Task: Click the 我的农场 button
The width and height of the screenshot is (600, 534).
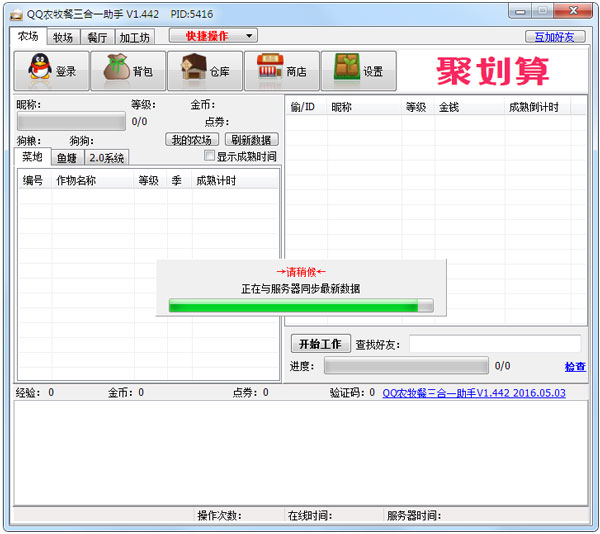Action: coord(192,140)
